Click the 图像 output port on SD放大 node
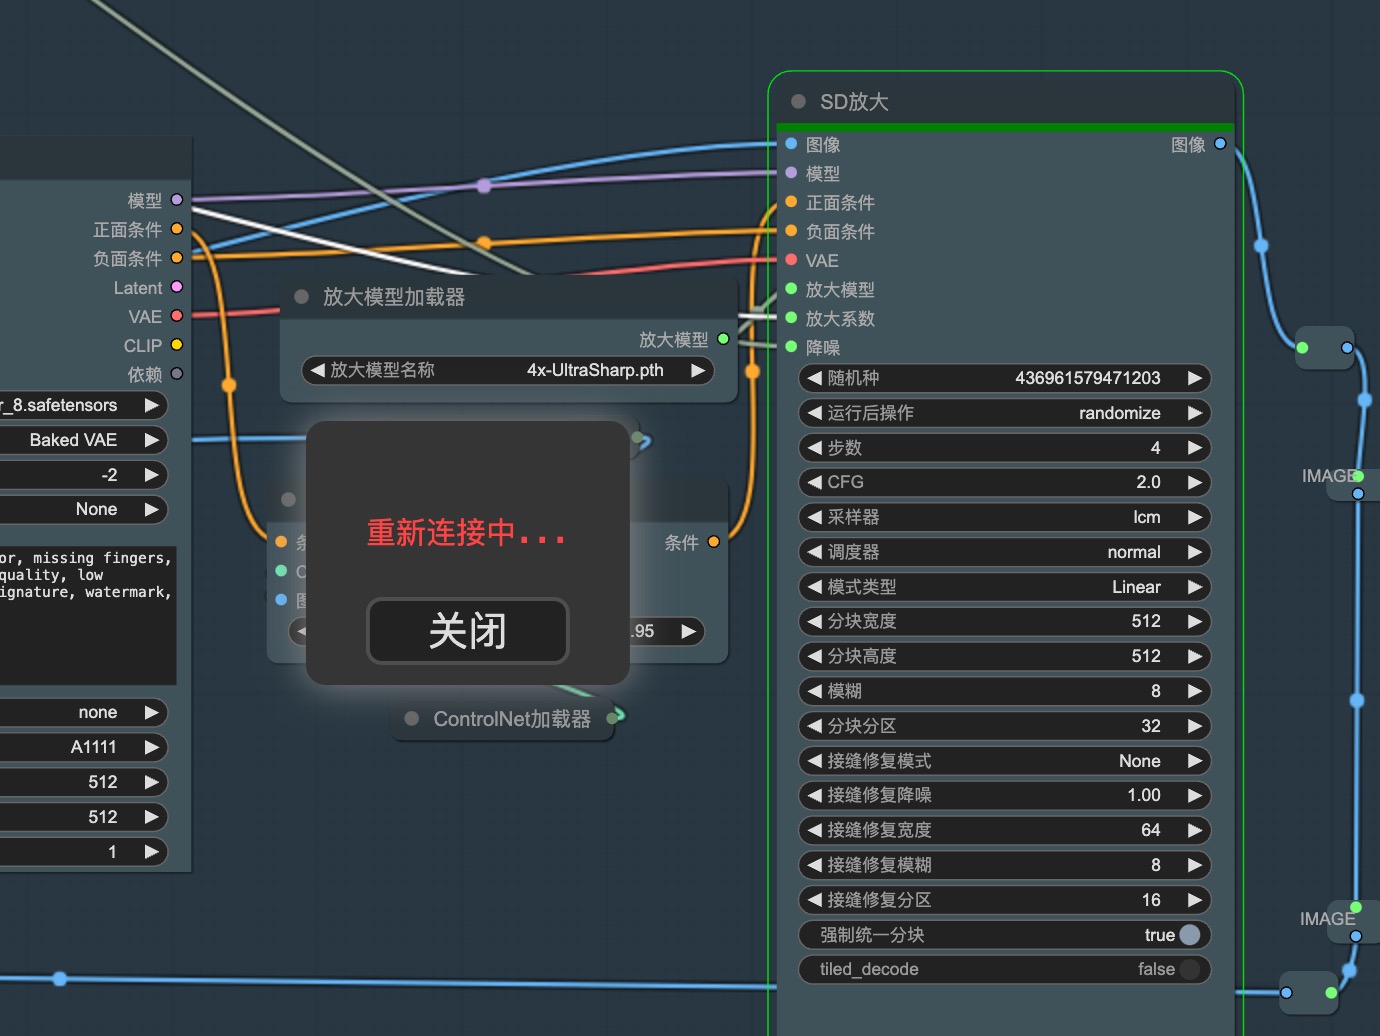 [1220, 144]
